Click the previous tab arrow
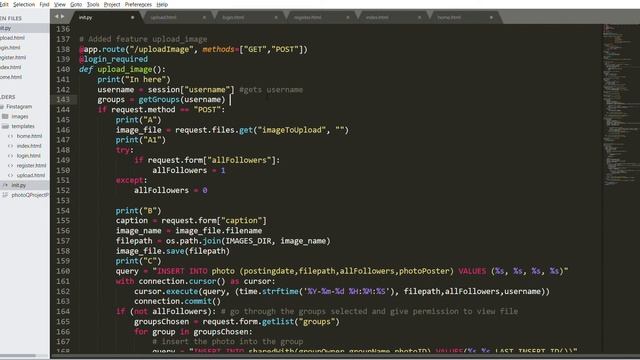 pos(57,17)
